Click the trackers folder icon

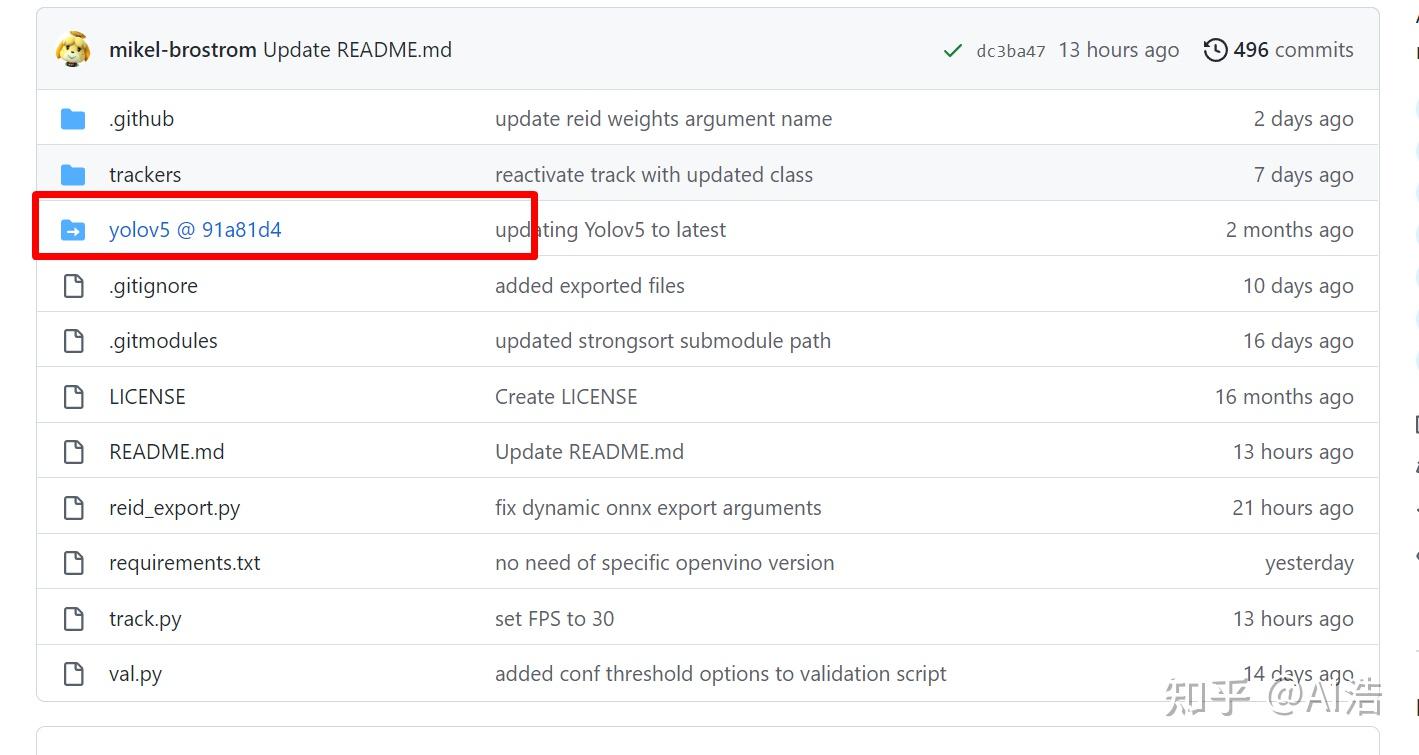point(73,175)
